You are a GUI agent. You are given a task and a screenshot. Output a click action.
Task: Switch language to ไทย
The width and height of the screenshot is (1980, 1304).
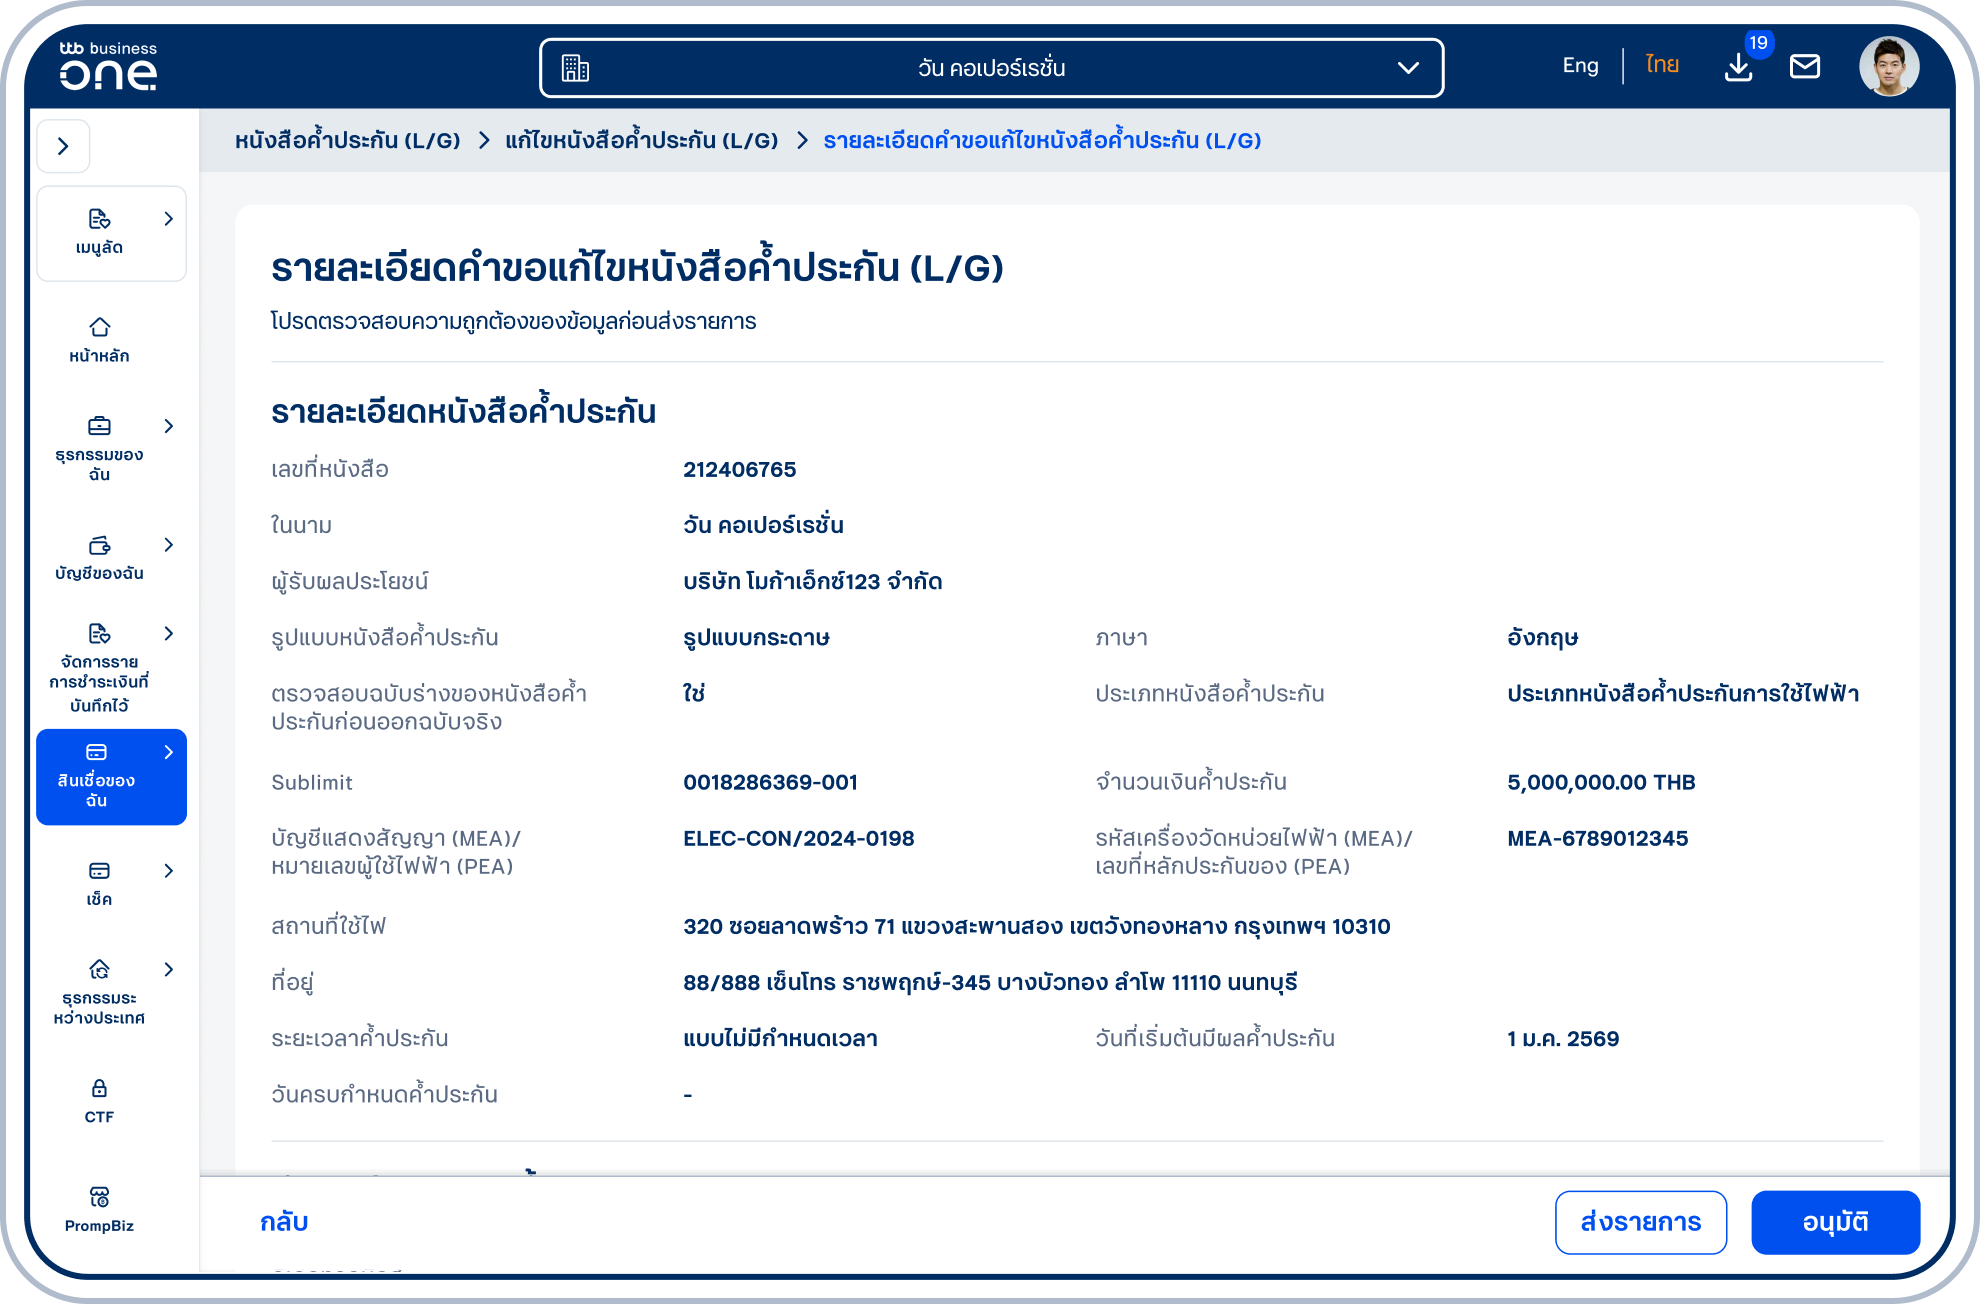1662,66
